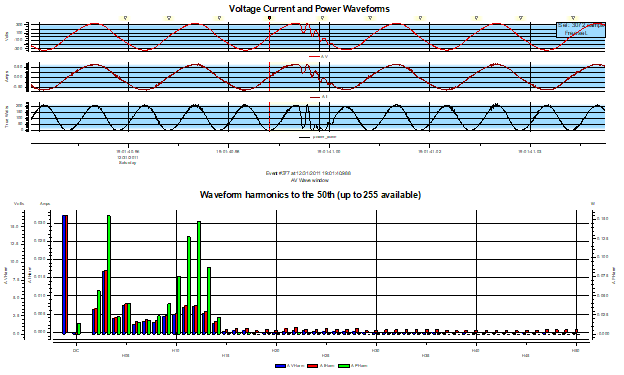Click the 'Voltage Current and Power Waveforms' title

309,9
